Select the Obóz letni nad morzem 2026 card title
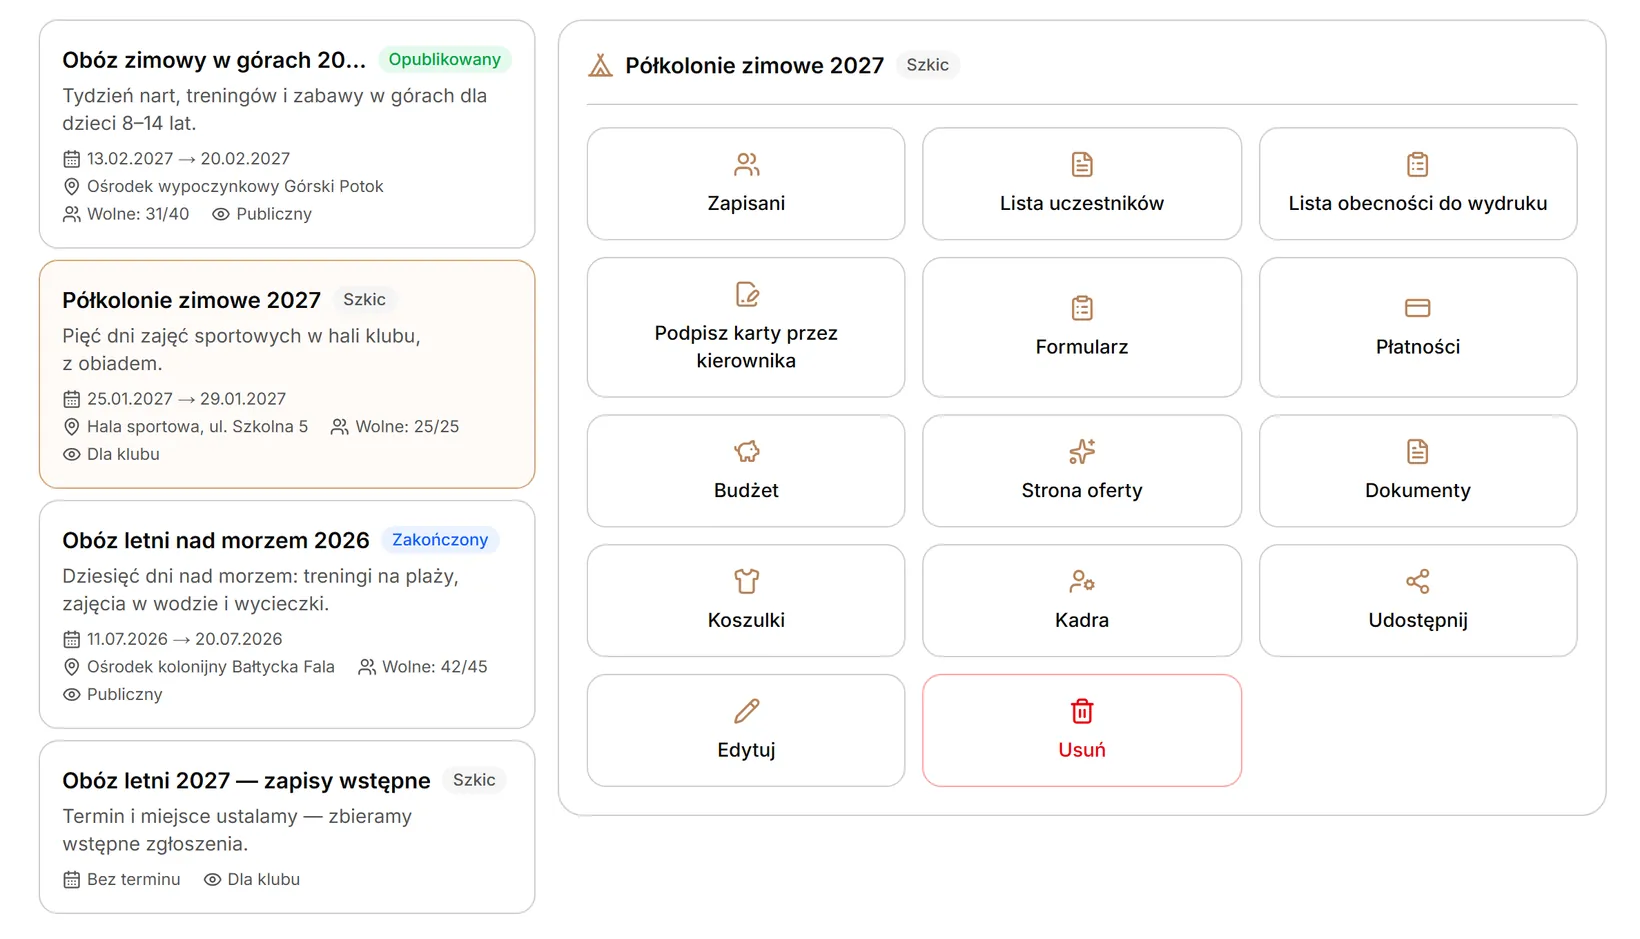The width and height of the screenshot is (1640, 939). click(x=216, y=540)
